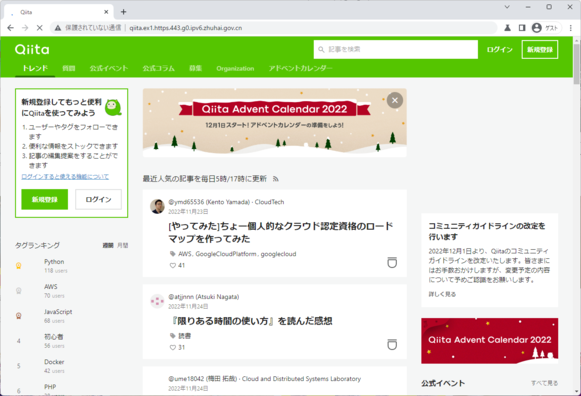Open the red Qiita Advent Calendar 2022 sidebar banner
Viewport: 581px width, 396px height.
(x=489, y=341)
